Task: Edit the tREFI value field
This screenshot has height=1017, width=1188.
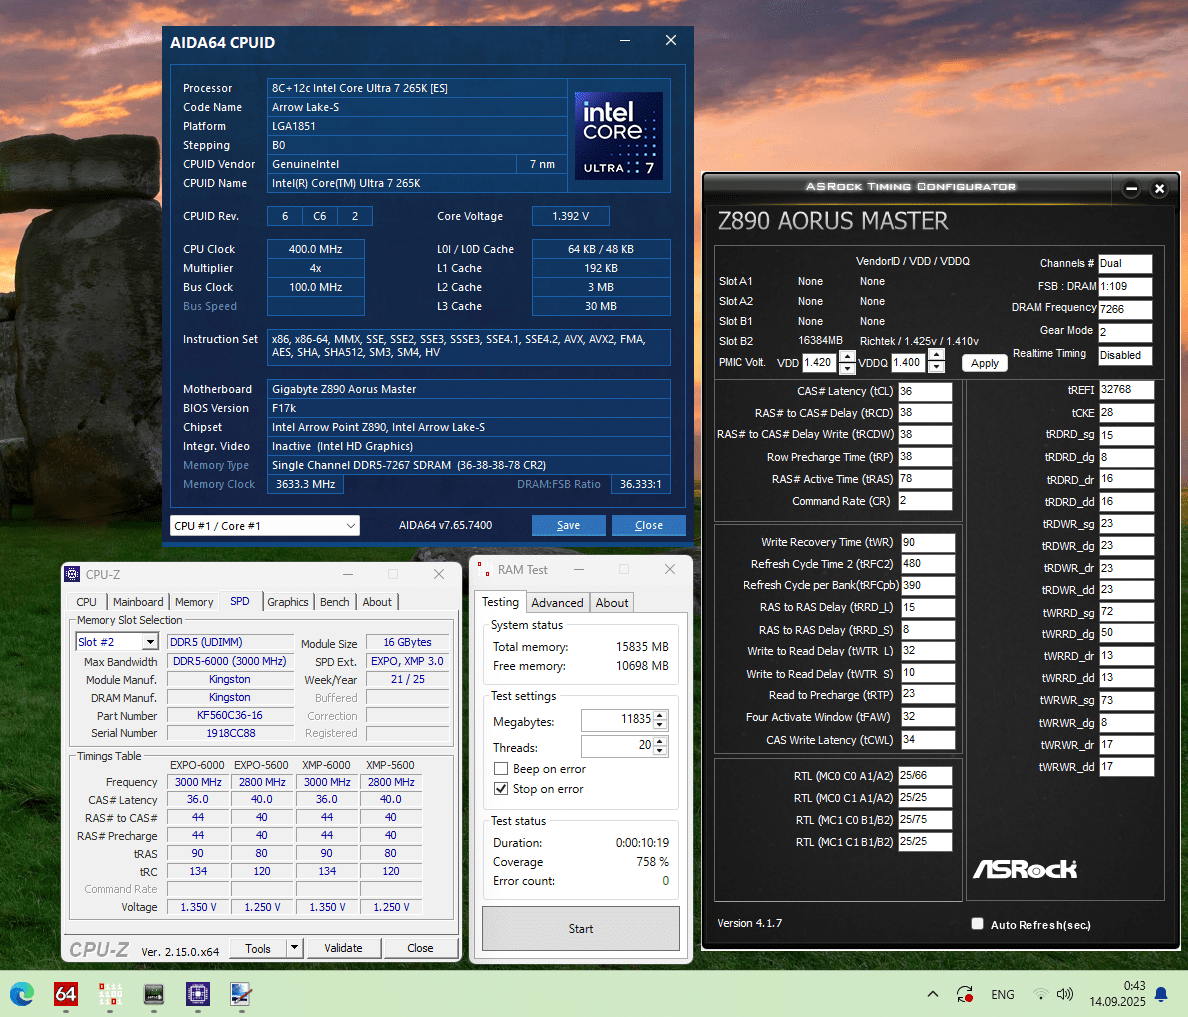Action: pos(1126,390)
